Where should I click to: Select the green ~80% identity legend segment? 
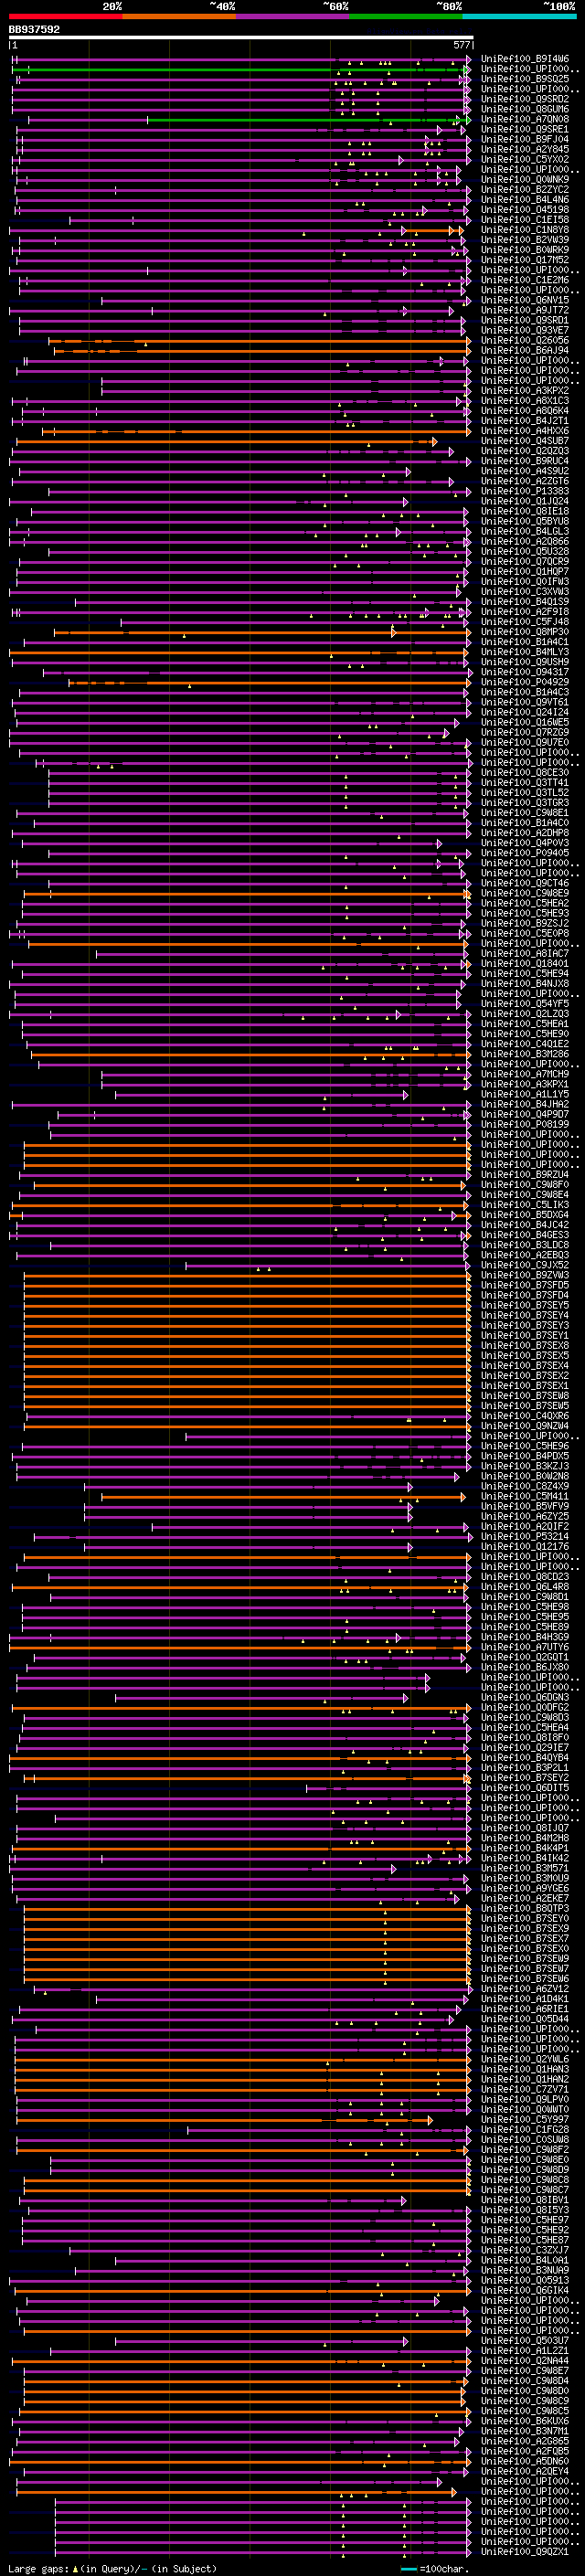[x=406, y=16]
